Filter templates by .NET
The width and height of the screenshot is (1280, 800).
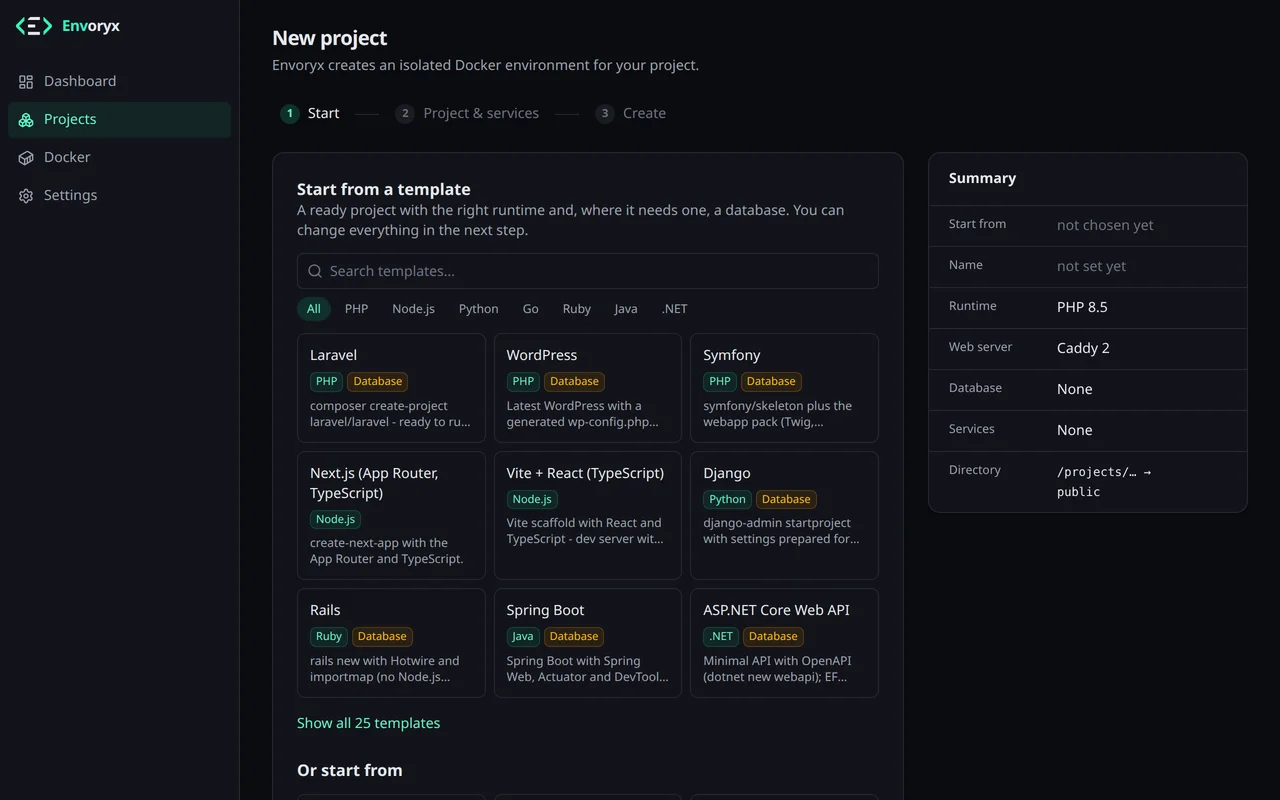tap(675, 309)
